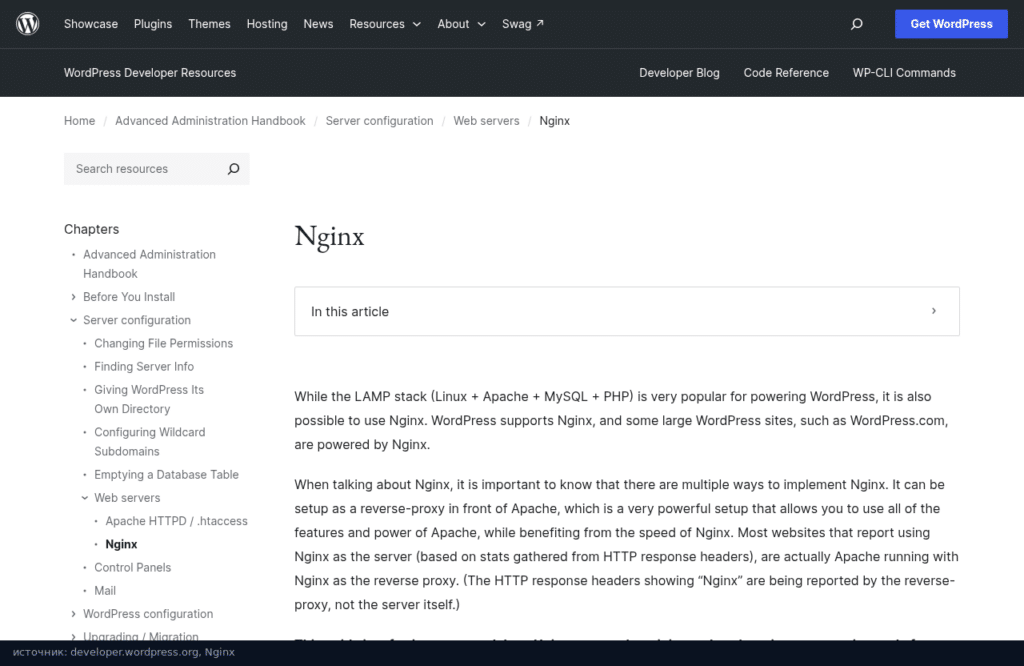This screenshot has height=666, width=1024.
Task: Expand the In this article panel
Action: tap(627, 311)
